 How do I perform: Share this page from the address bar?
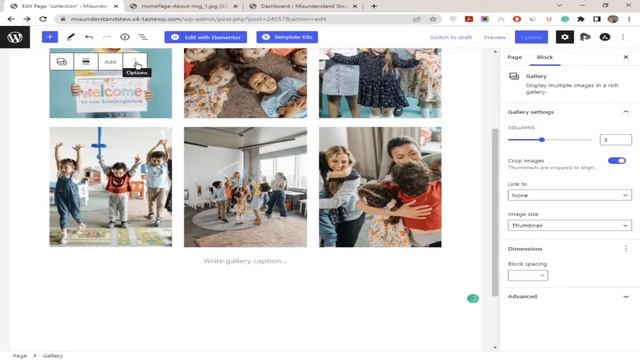click(x=417, y=19)
